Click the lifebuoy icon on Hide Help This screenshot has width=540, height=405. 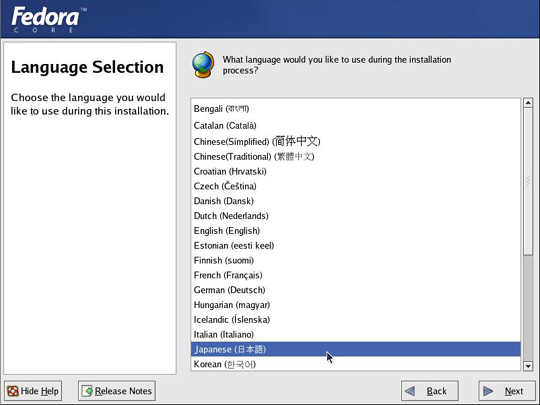pos(13,391)
